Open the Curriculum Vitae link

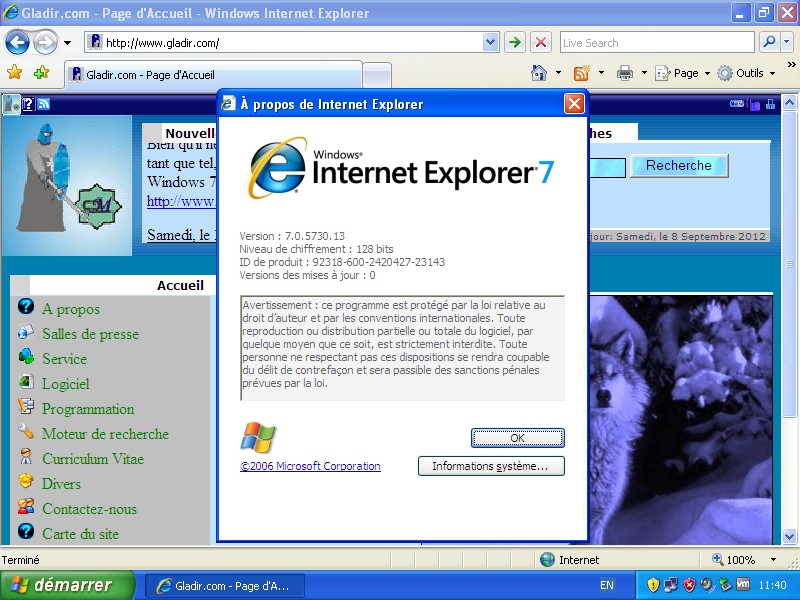point(93,459)
